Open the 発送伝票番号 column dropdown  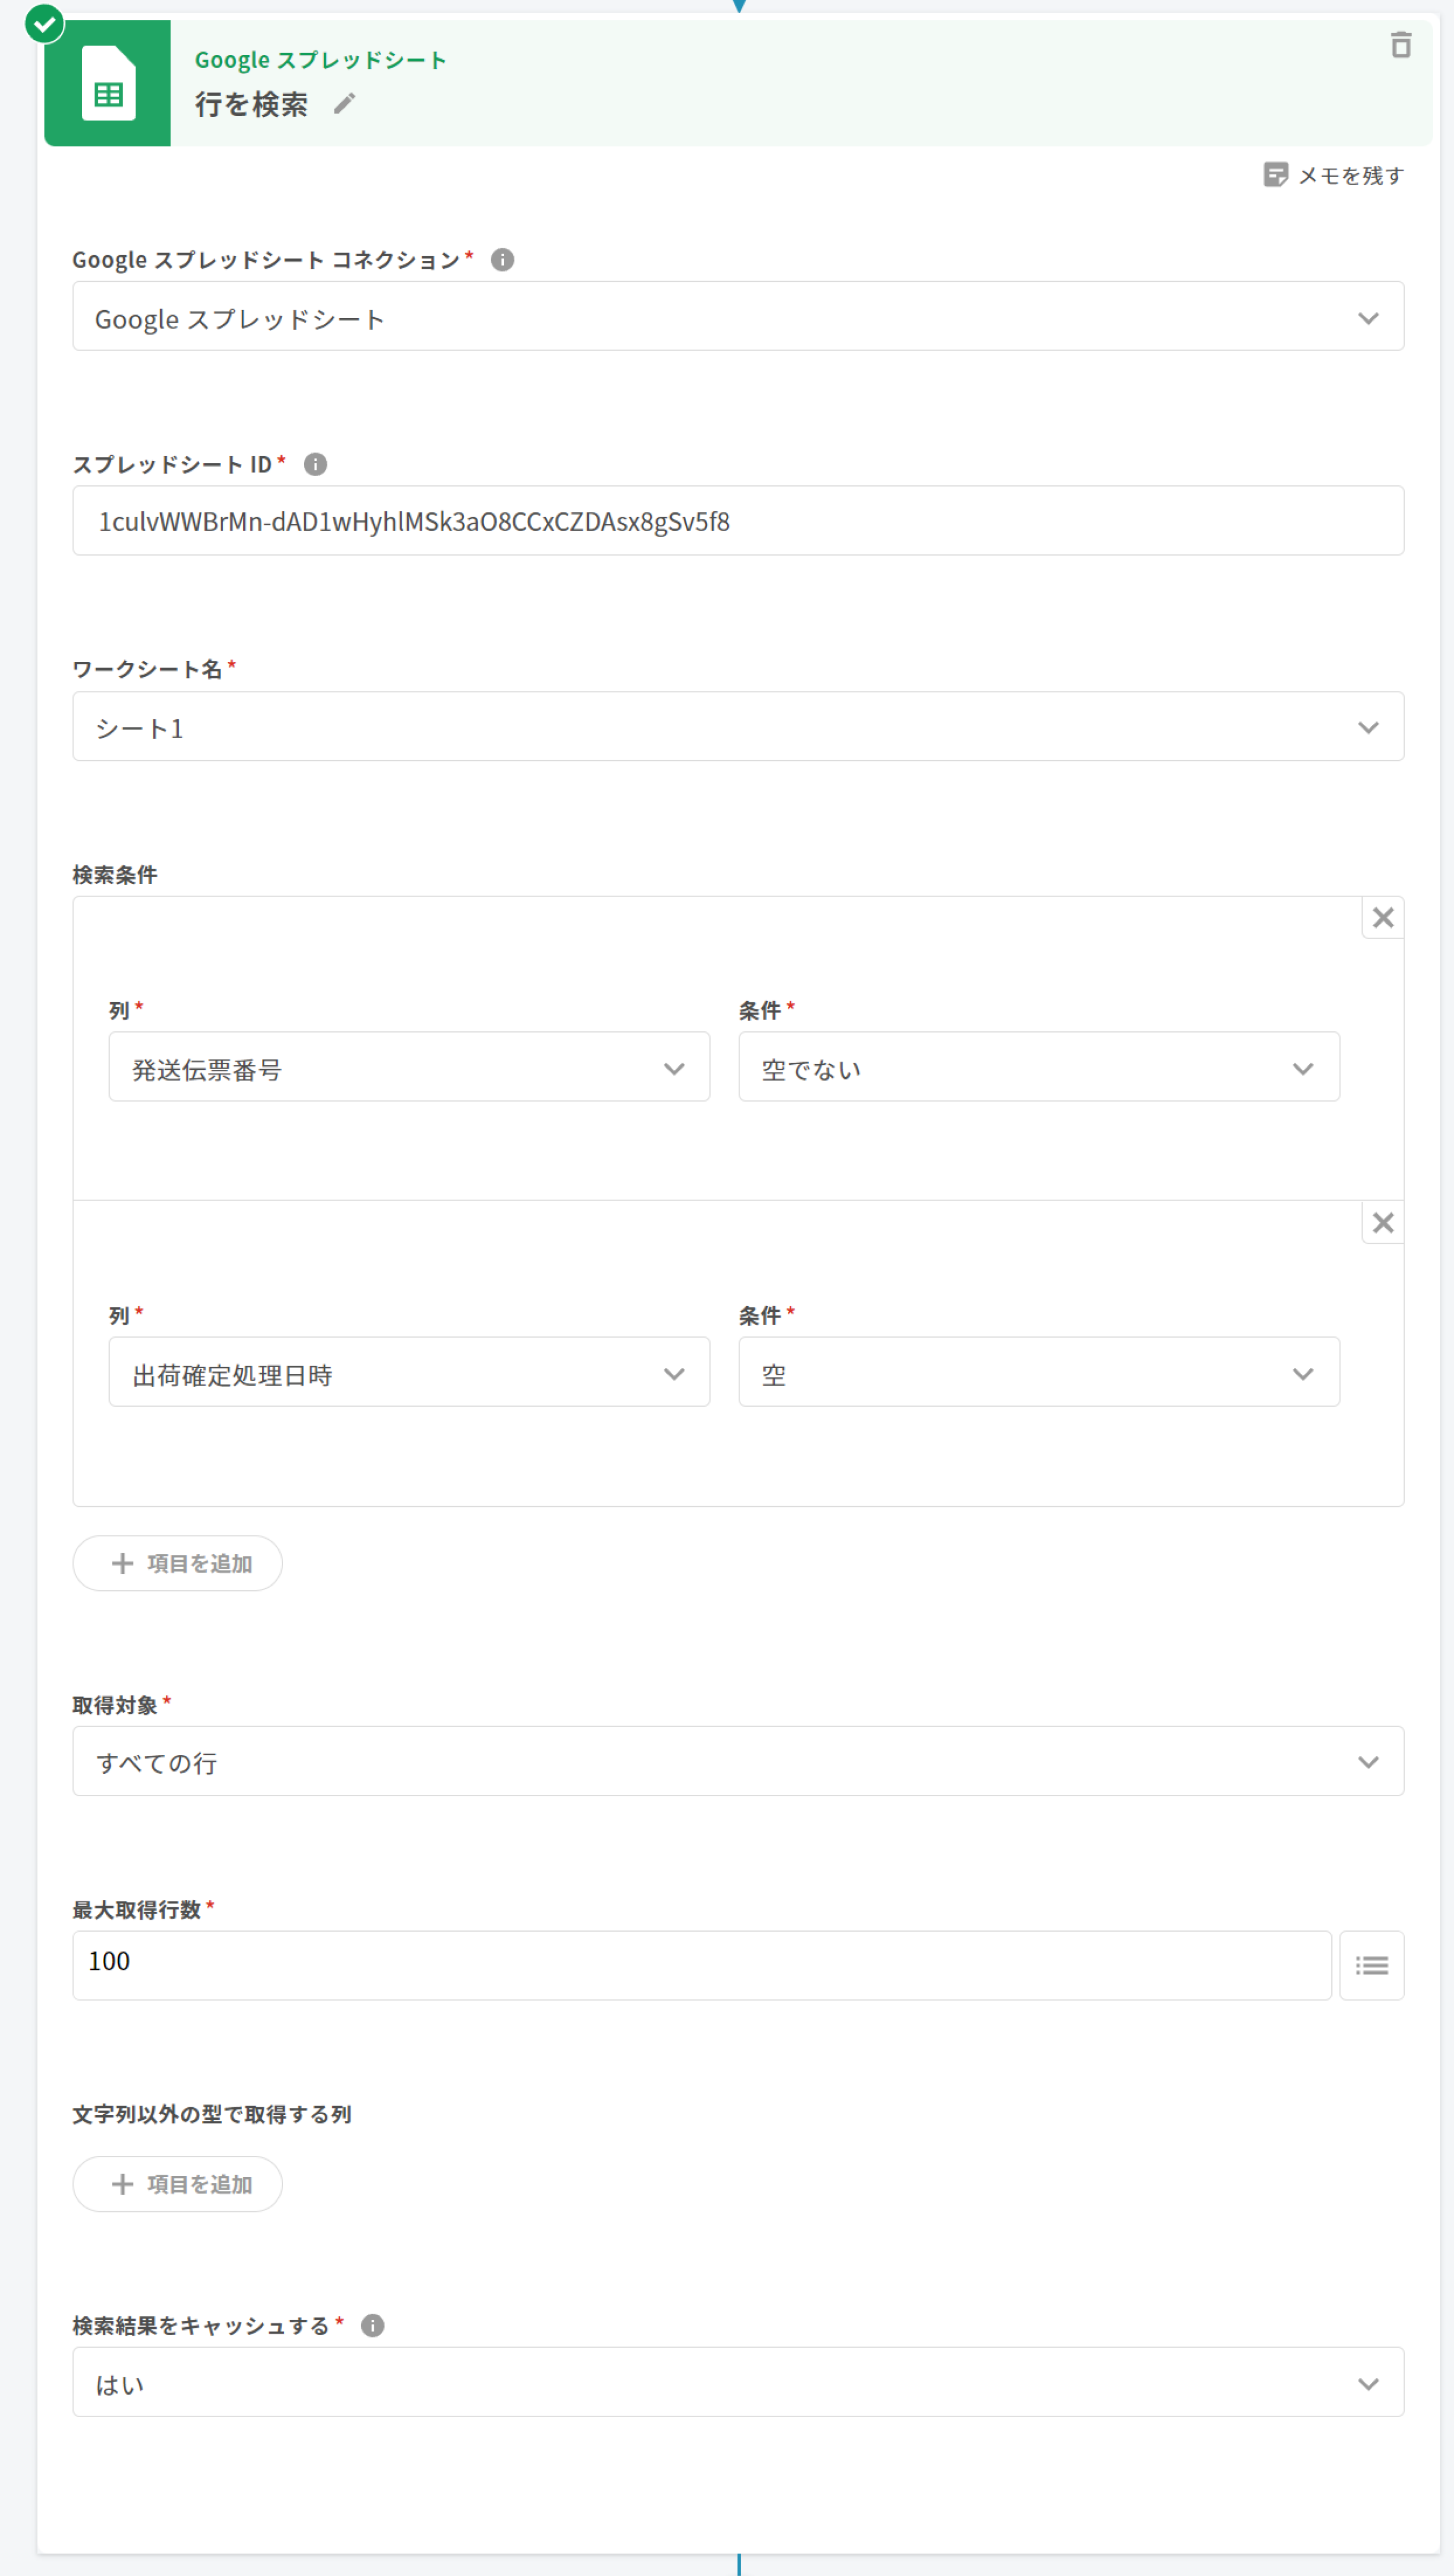(409, 1068)
